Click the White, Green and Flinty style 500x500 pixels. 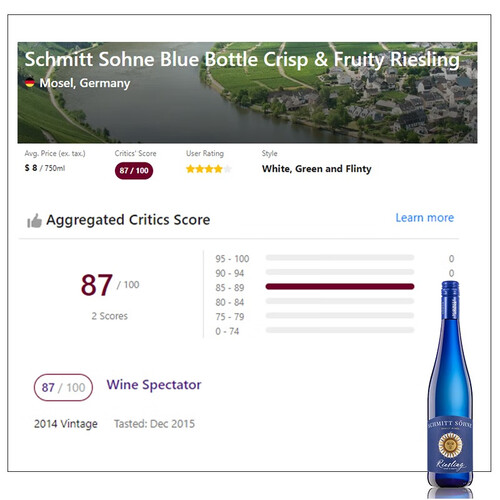click(317, 169)
